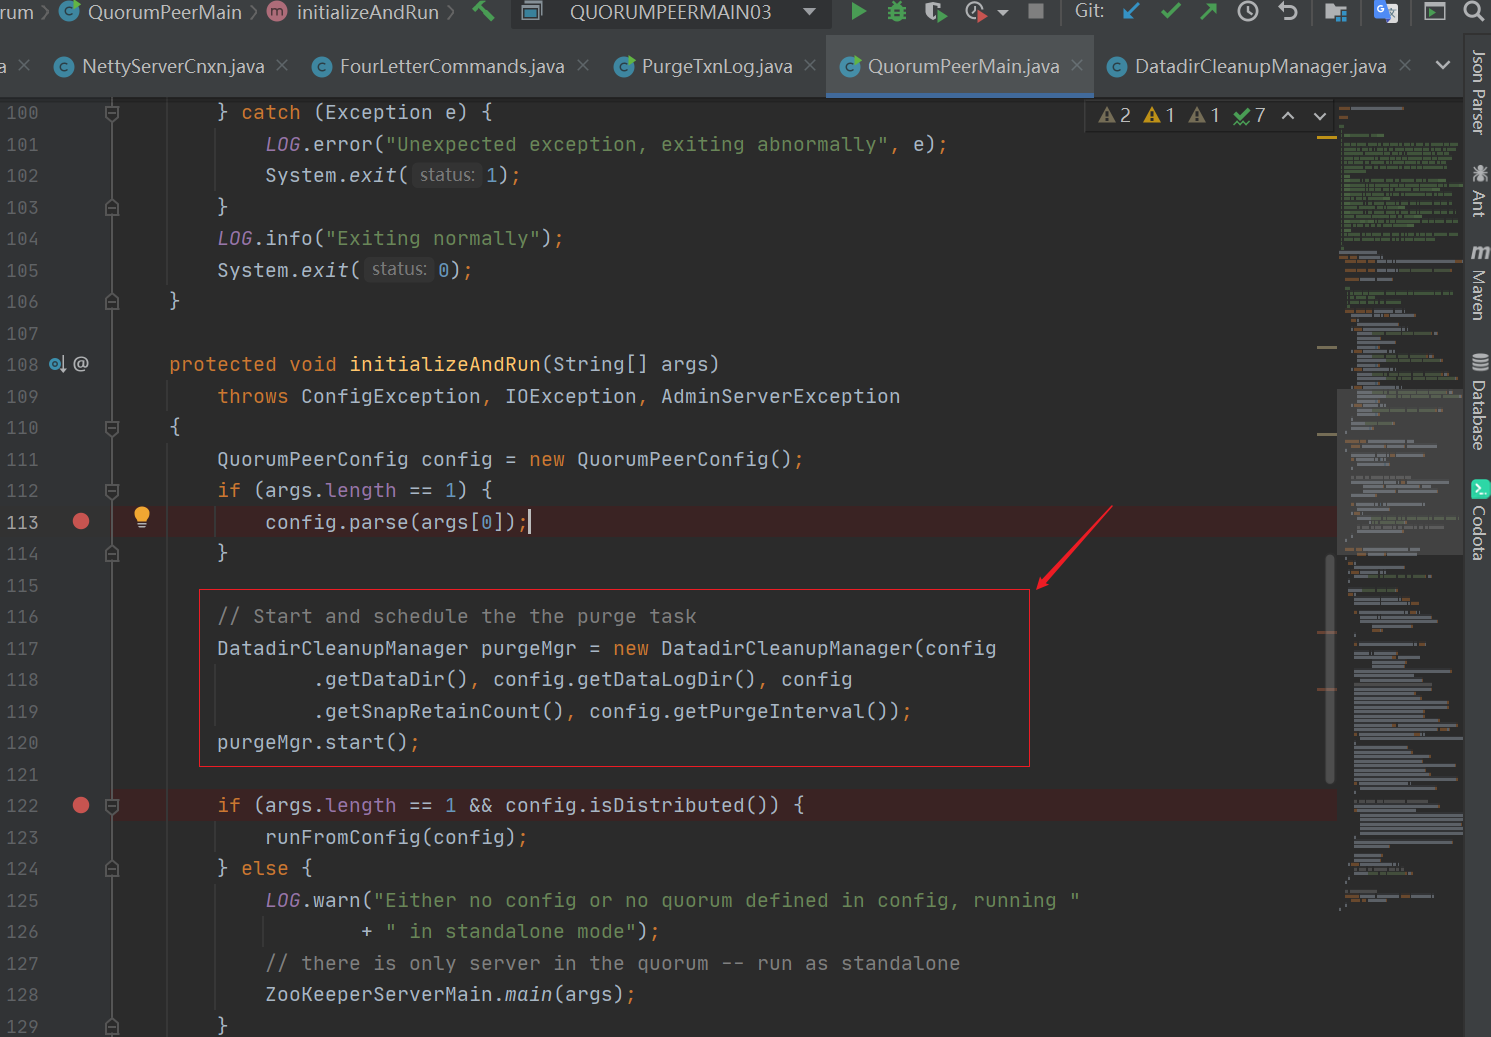1491x1037 pixels.
Task: Open the profiler options dropdown arrow
Action: click(x=1003, y=13)
